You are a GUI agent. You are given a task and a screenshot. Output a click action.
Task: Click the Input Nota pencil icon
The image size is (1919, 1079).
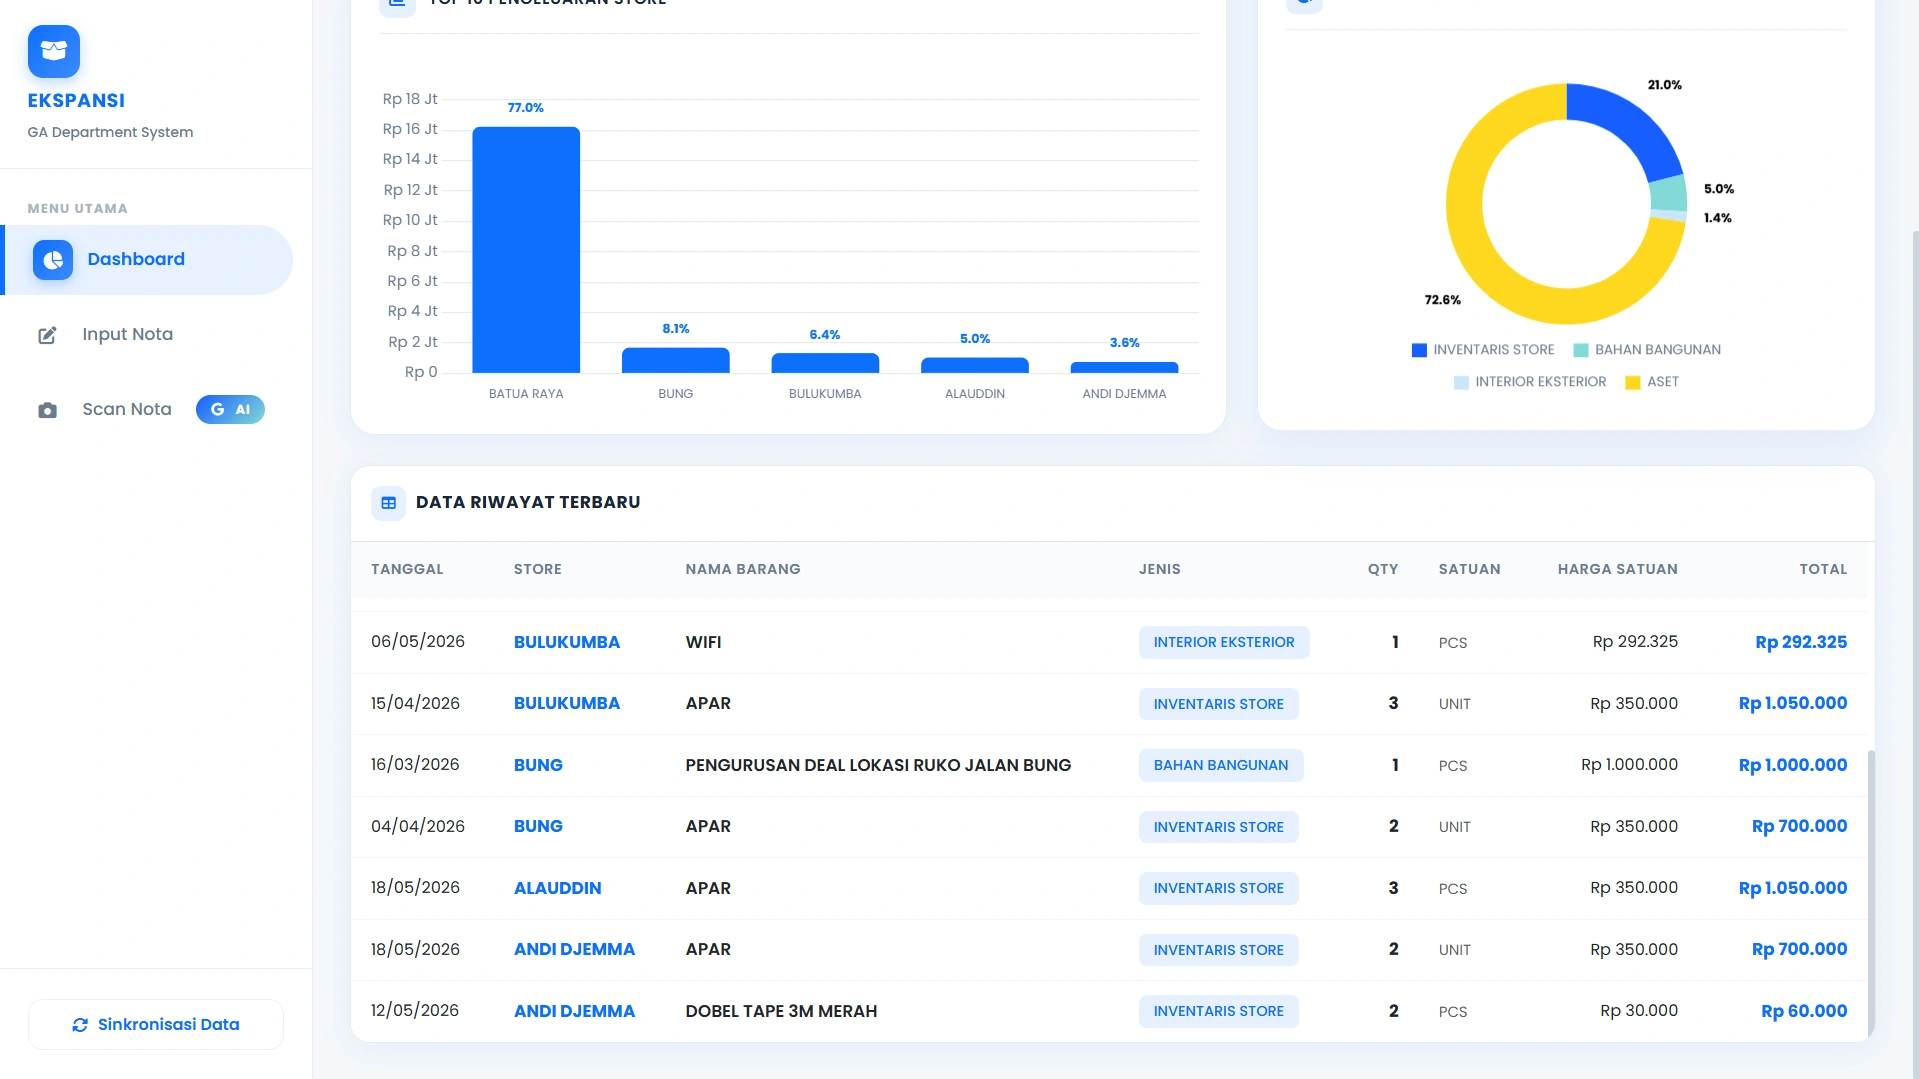(x=47, y=335)
